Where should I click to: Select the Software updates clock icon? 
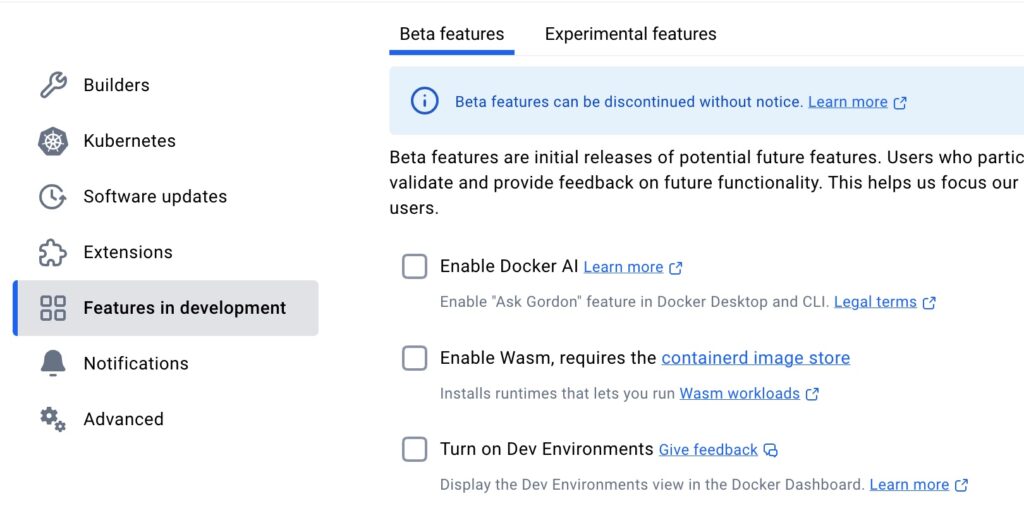point(53,196)
